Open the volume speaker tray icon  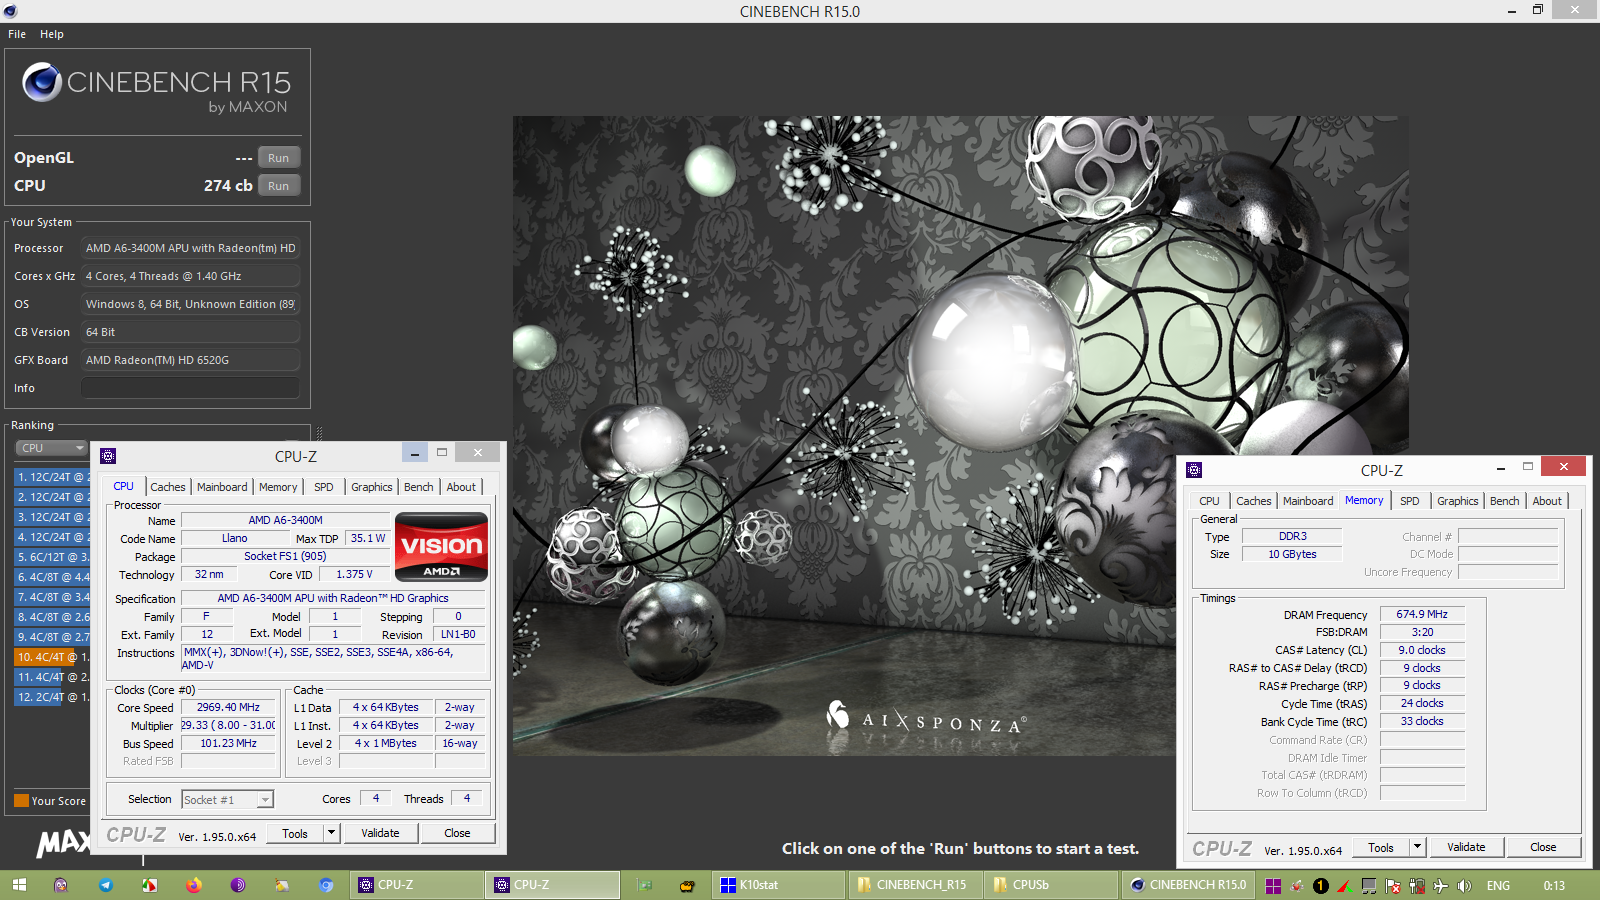coord(1464,886)
